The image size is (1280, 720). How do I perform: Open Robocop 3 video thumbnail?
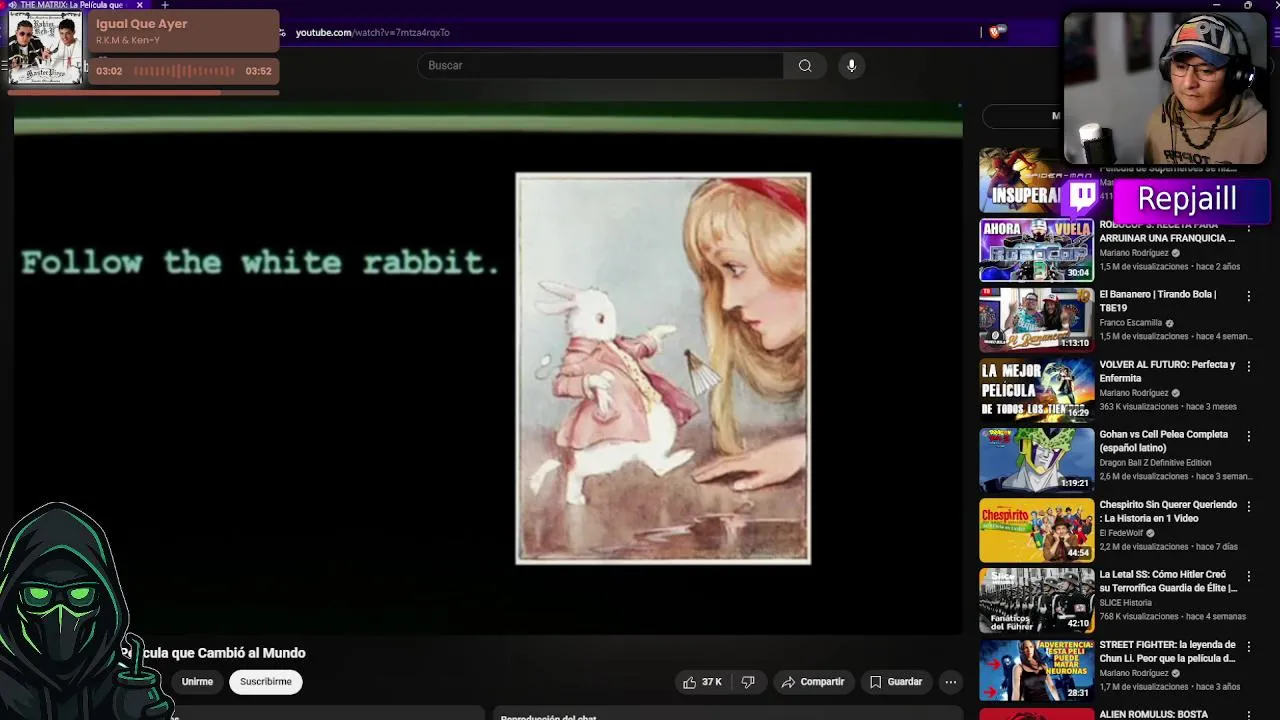tap(1037, 250)
